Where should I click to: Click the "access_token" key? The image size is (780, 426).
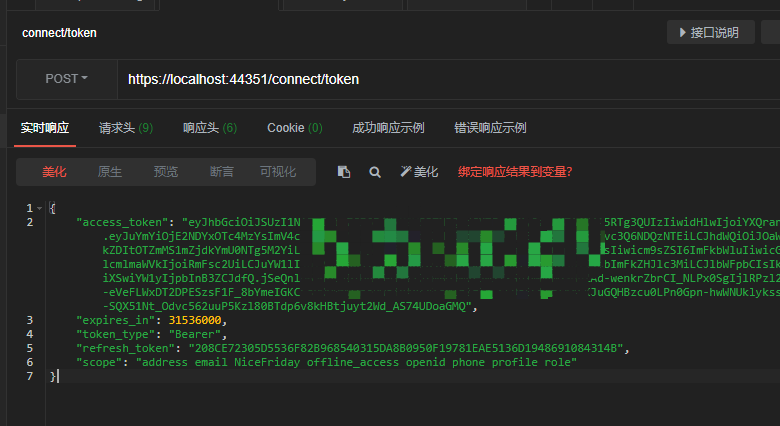(x=122, y=222)
